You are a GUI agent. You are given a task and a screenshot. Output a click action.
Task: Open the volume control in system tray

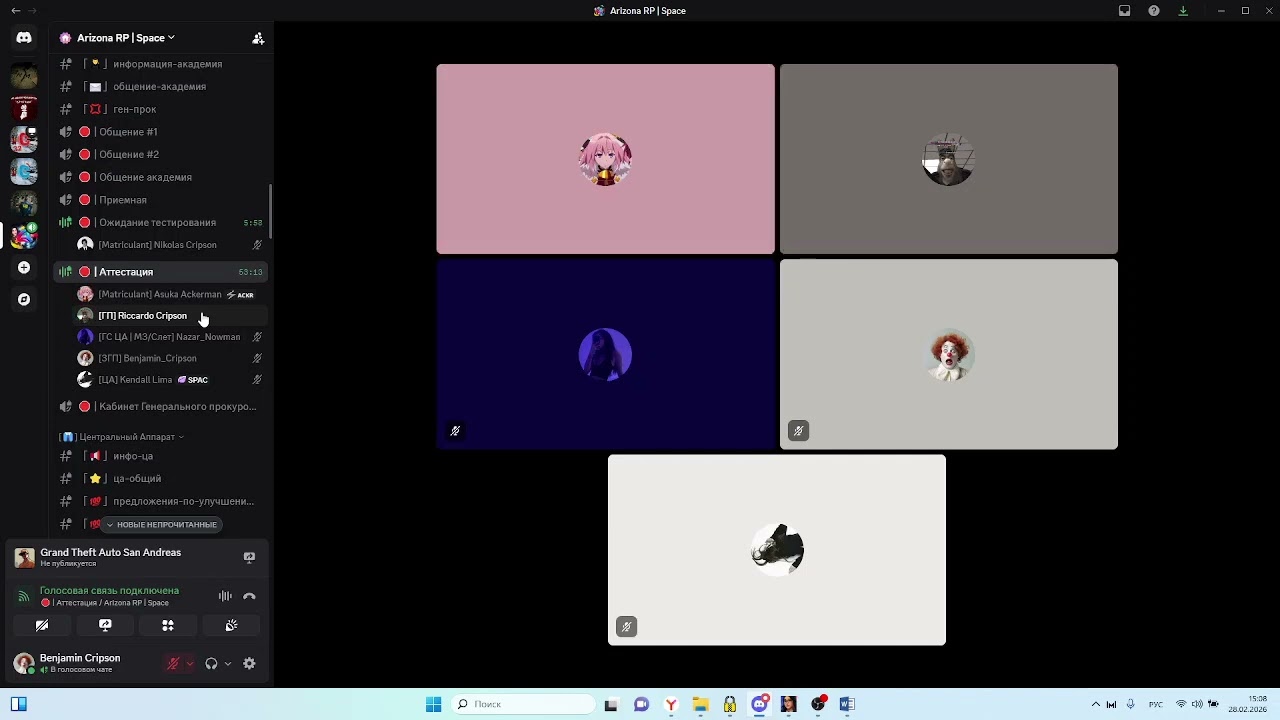(x=1199, y=704)
